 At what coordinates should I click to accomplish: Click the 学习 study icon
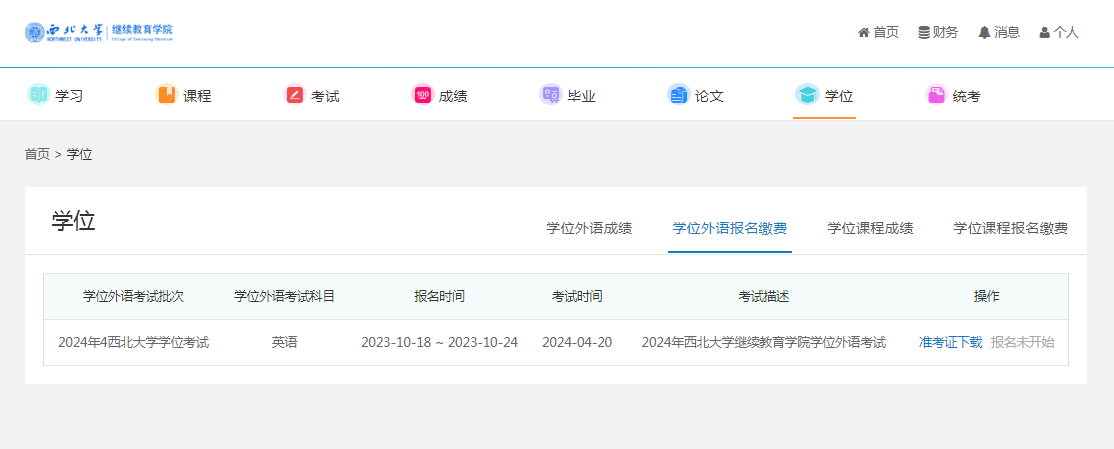[x=38, y=95]
